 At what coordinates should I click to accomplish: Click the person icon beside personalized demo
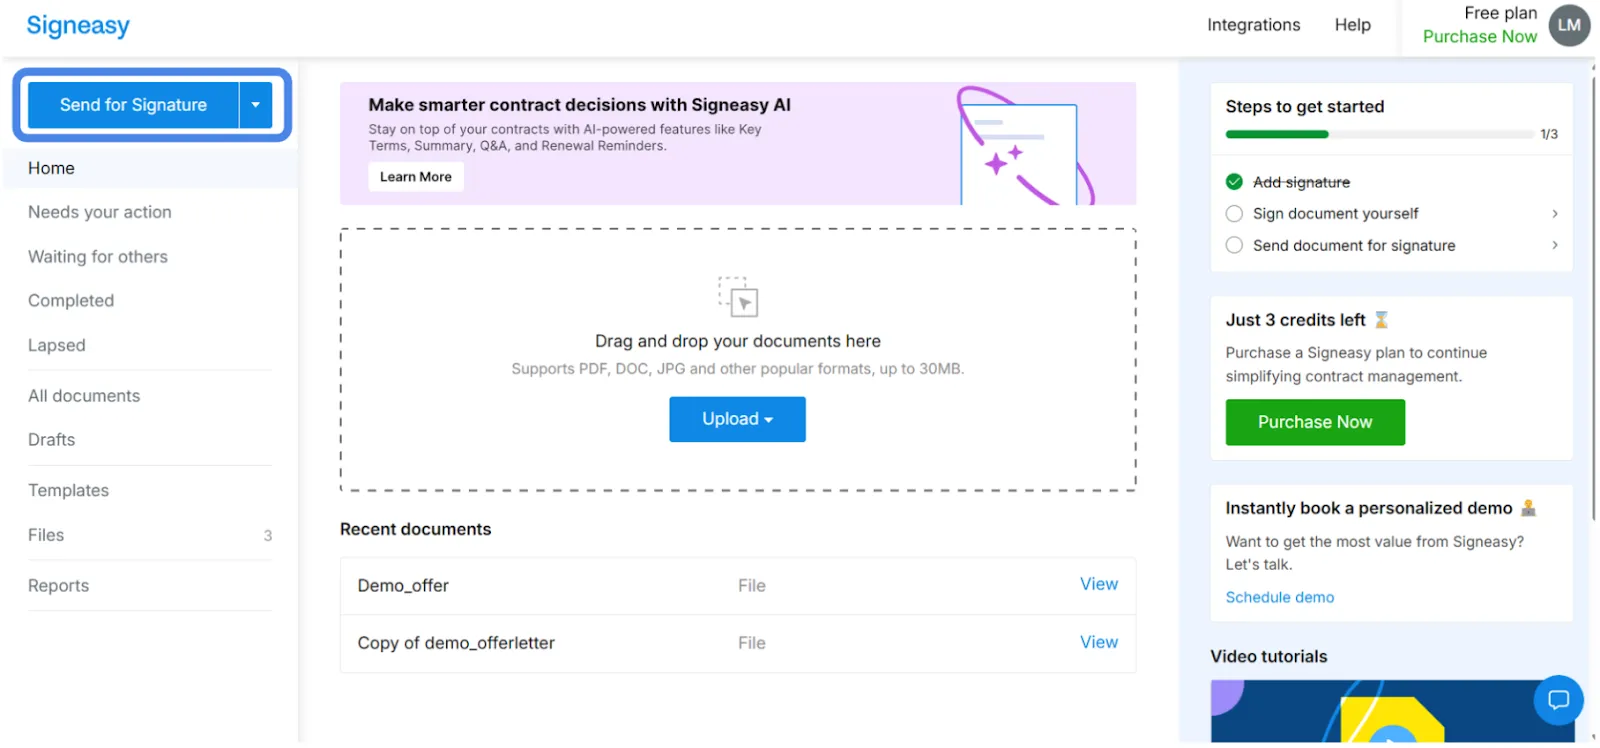[1528, 508]
